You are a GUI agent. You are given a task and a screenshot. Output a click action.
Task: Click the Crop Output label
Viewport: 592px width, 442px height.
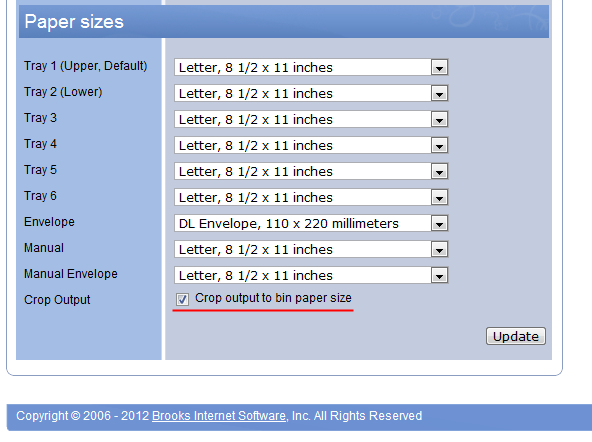pos(57,300)
